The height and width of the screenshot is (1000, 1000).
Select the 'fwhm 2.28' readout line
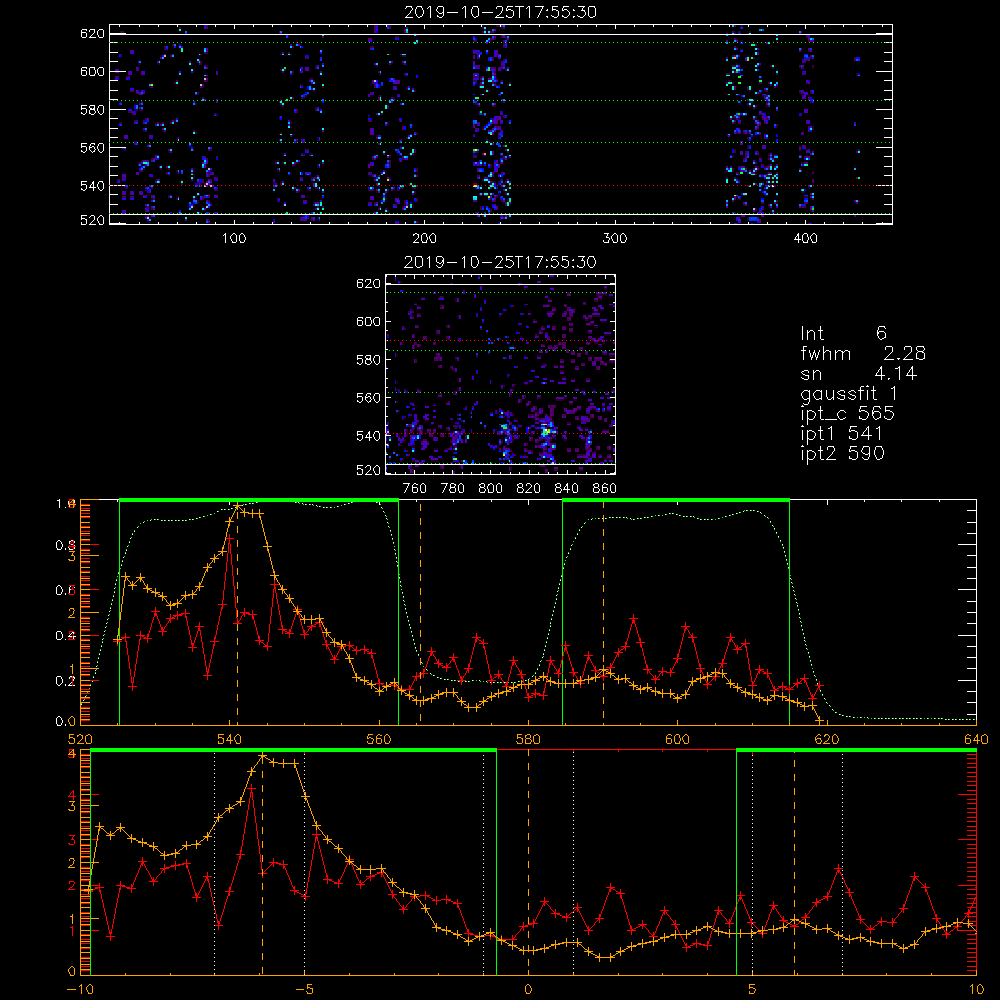pos(862,353)
